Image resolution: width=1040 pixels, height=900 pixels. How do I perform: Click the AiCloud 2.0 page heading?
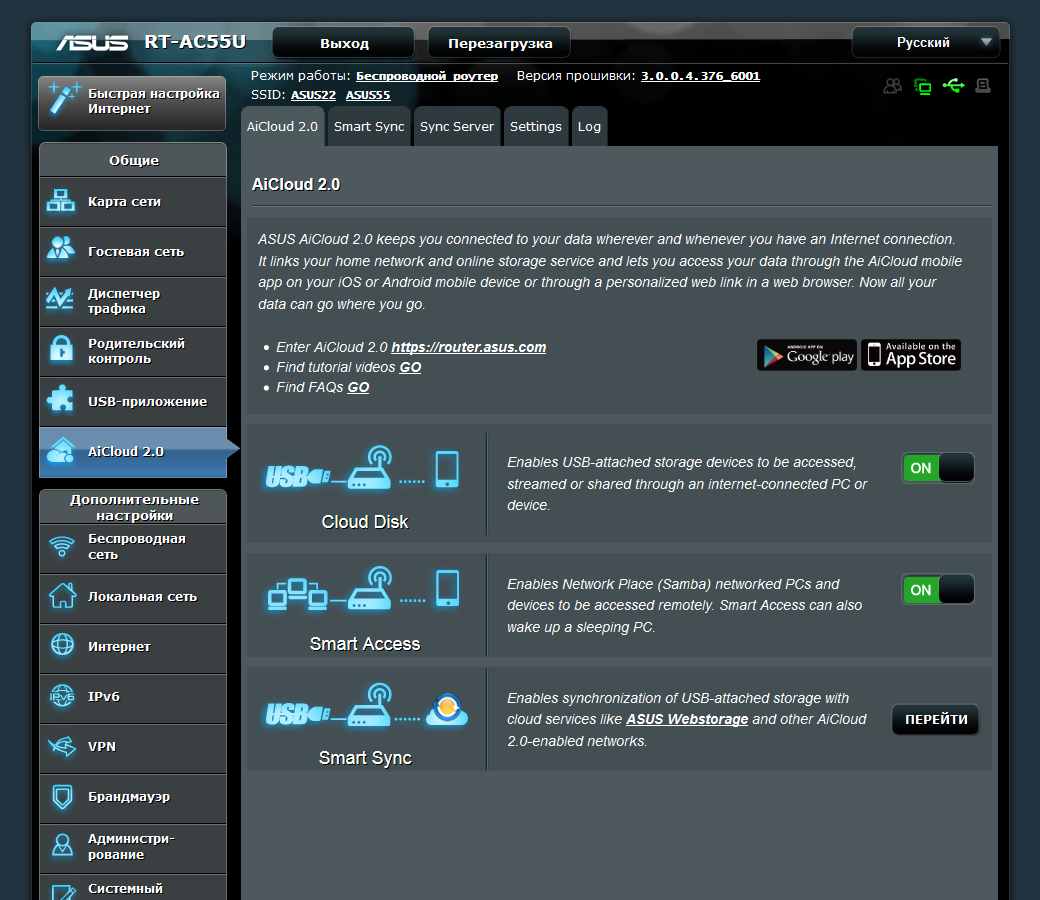click(x=296, y=184)
